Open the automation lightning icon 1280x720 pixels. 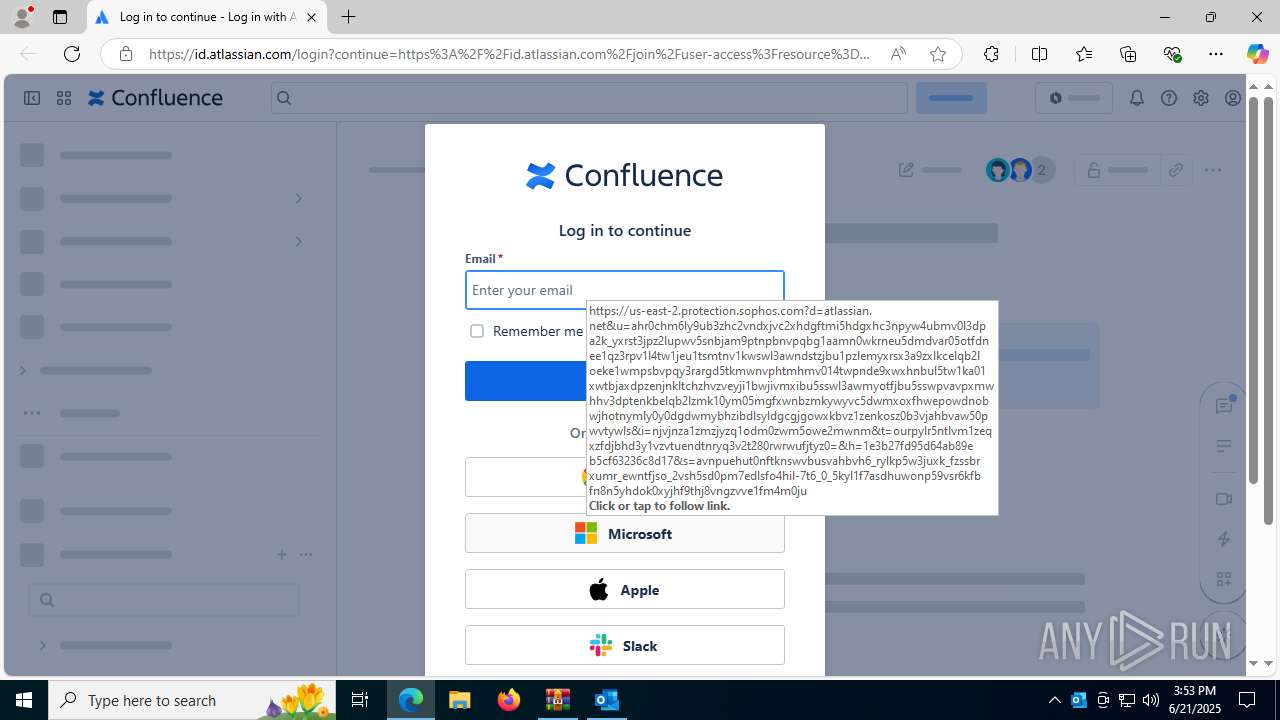coord(1224,539)
